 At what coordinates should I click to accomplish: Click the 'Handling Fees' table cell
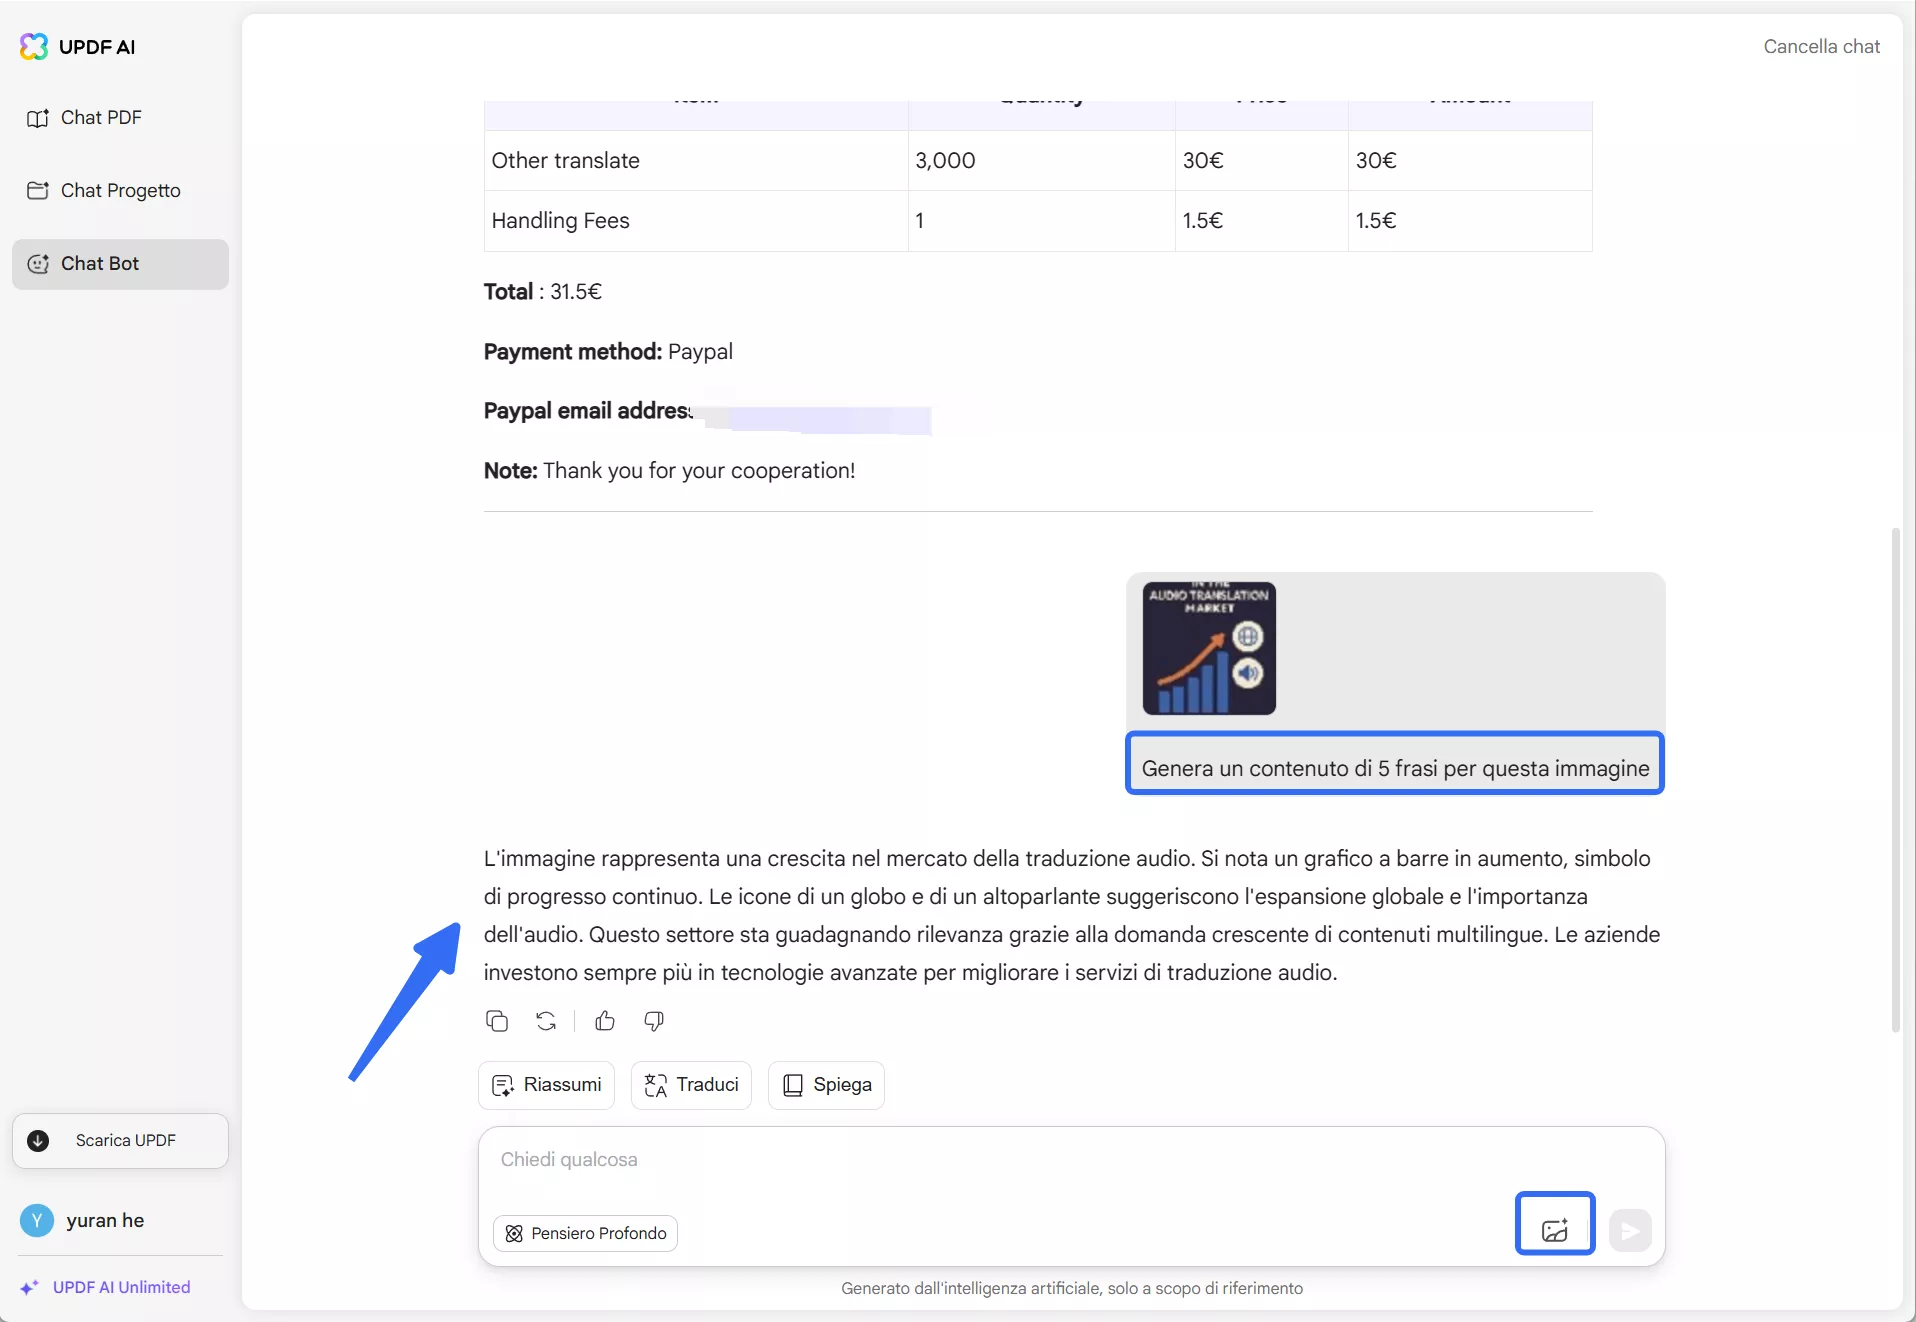coord(696,221)
